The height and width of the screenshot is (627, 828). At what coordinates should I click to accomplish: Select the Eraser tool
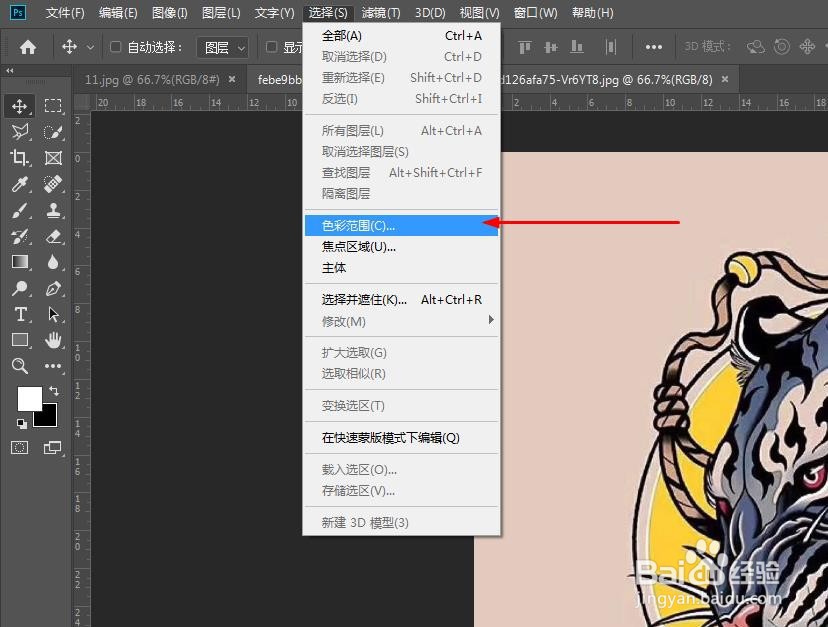pyautogui.click(x=53, y=236)
